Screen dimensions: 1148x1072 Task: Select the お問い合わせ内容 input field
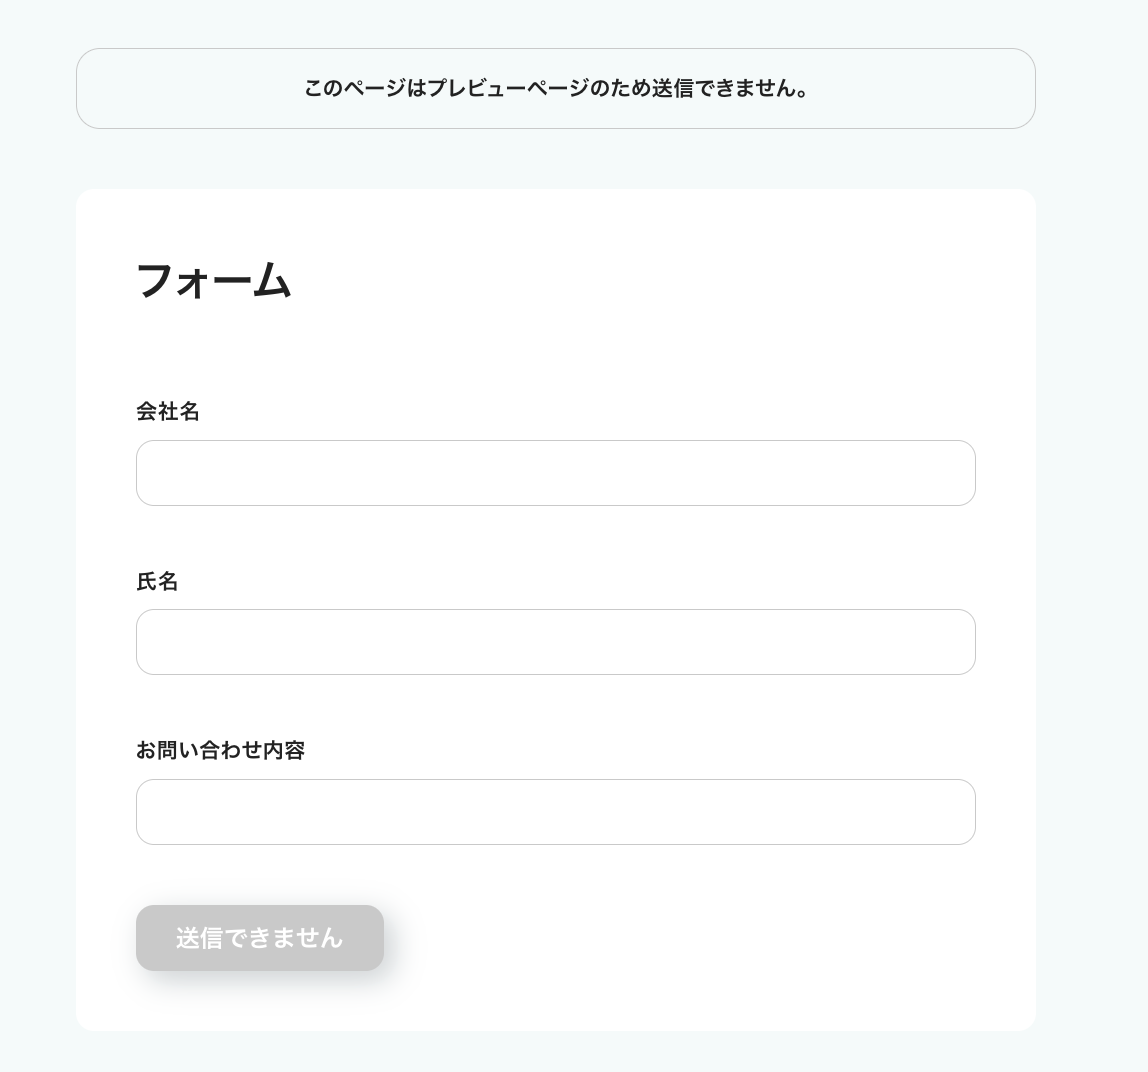pos(555,812)
